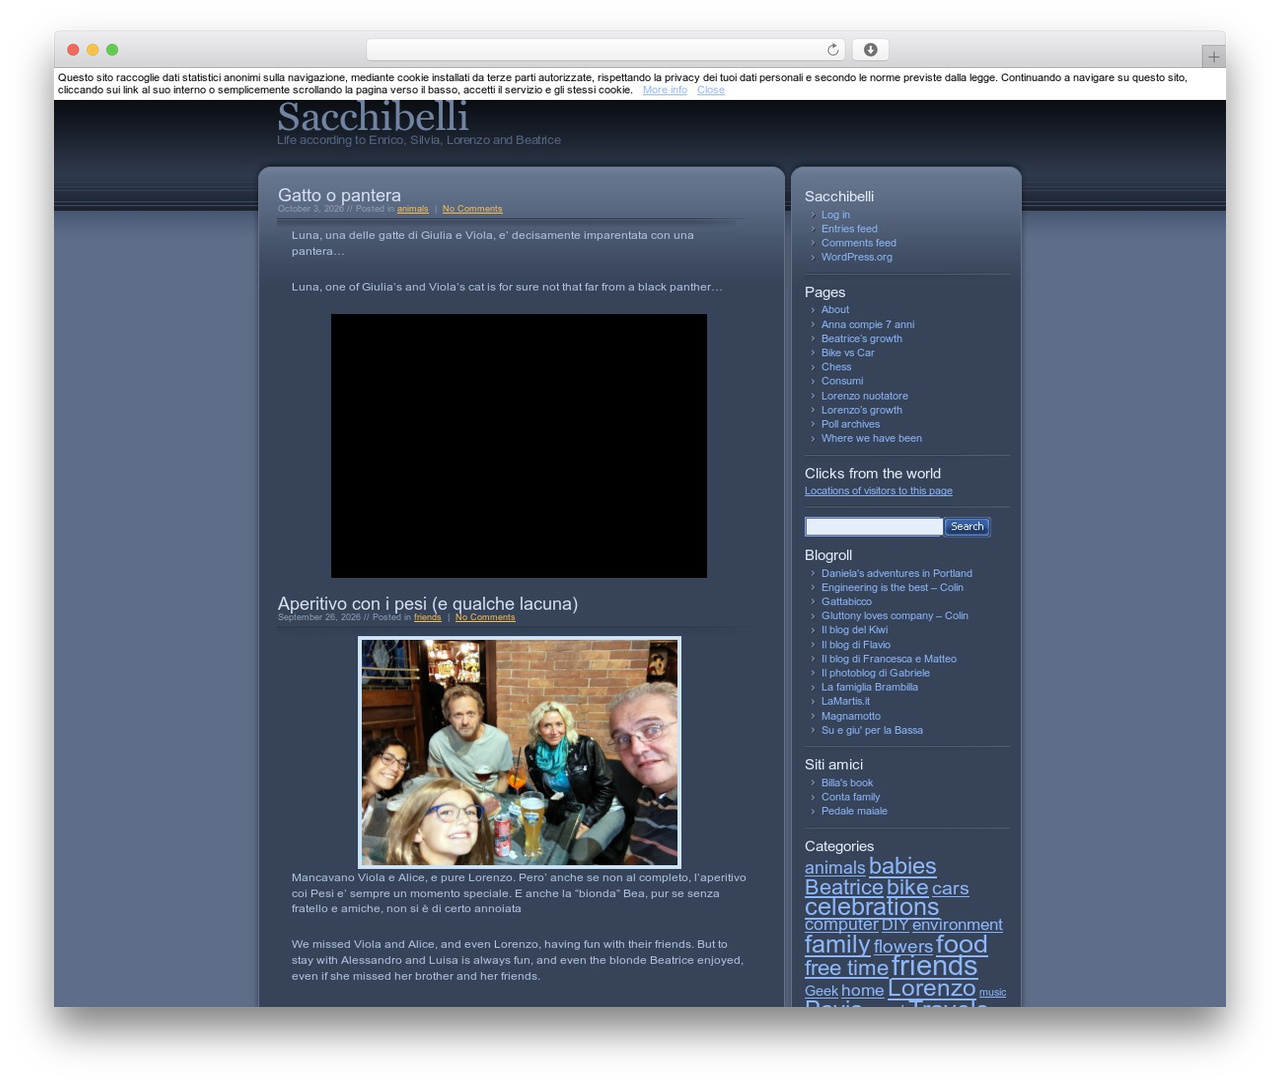
Task: Click the Search button
Action: click(967, 527)
